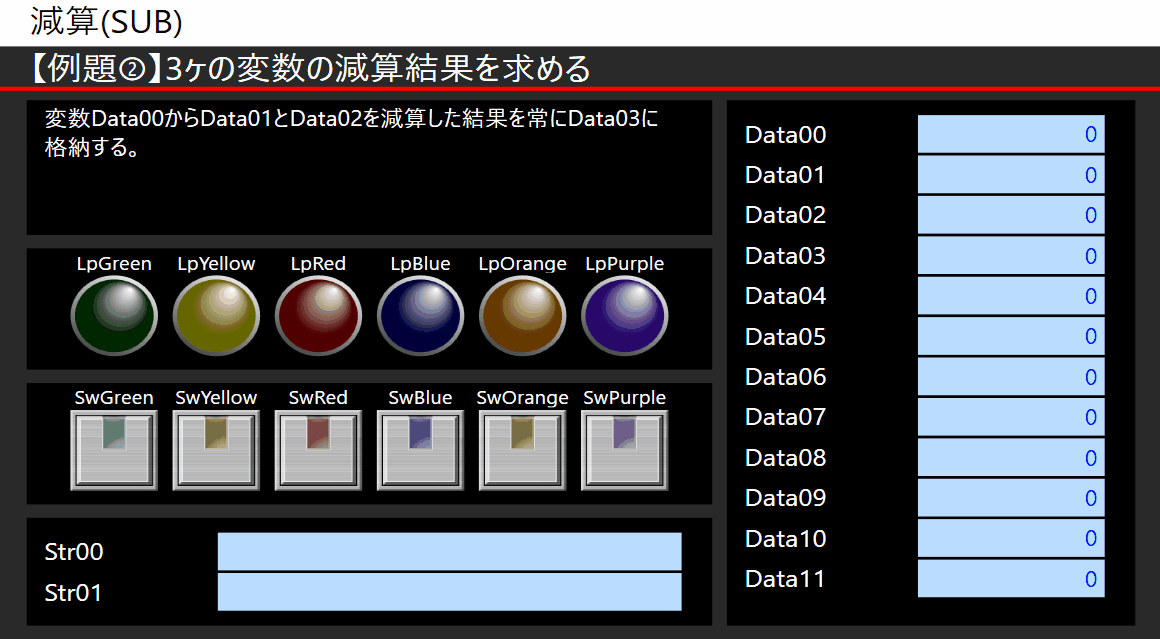Viewport: 1160px width, 639px height.
Task: Activate the SwOrange switch
Action: (x=522, y=450)
